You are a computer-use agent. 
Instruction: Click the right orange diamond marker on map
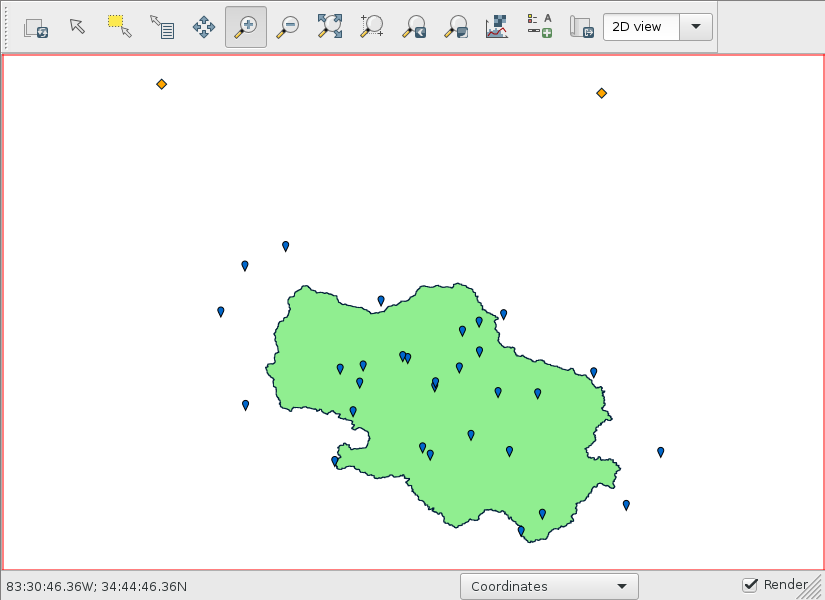[601, 93]
